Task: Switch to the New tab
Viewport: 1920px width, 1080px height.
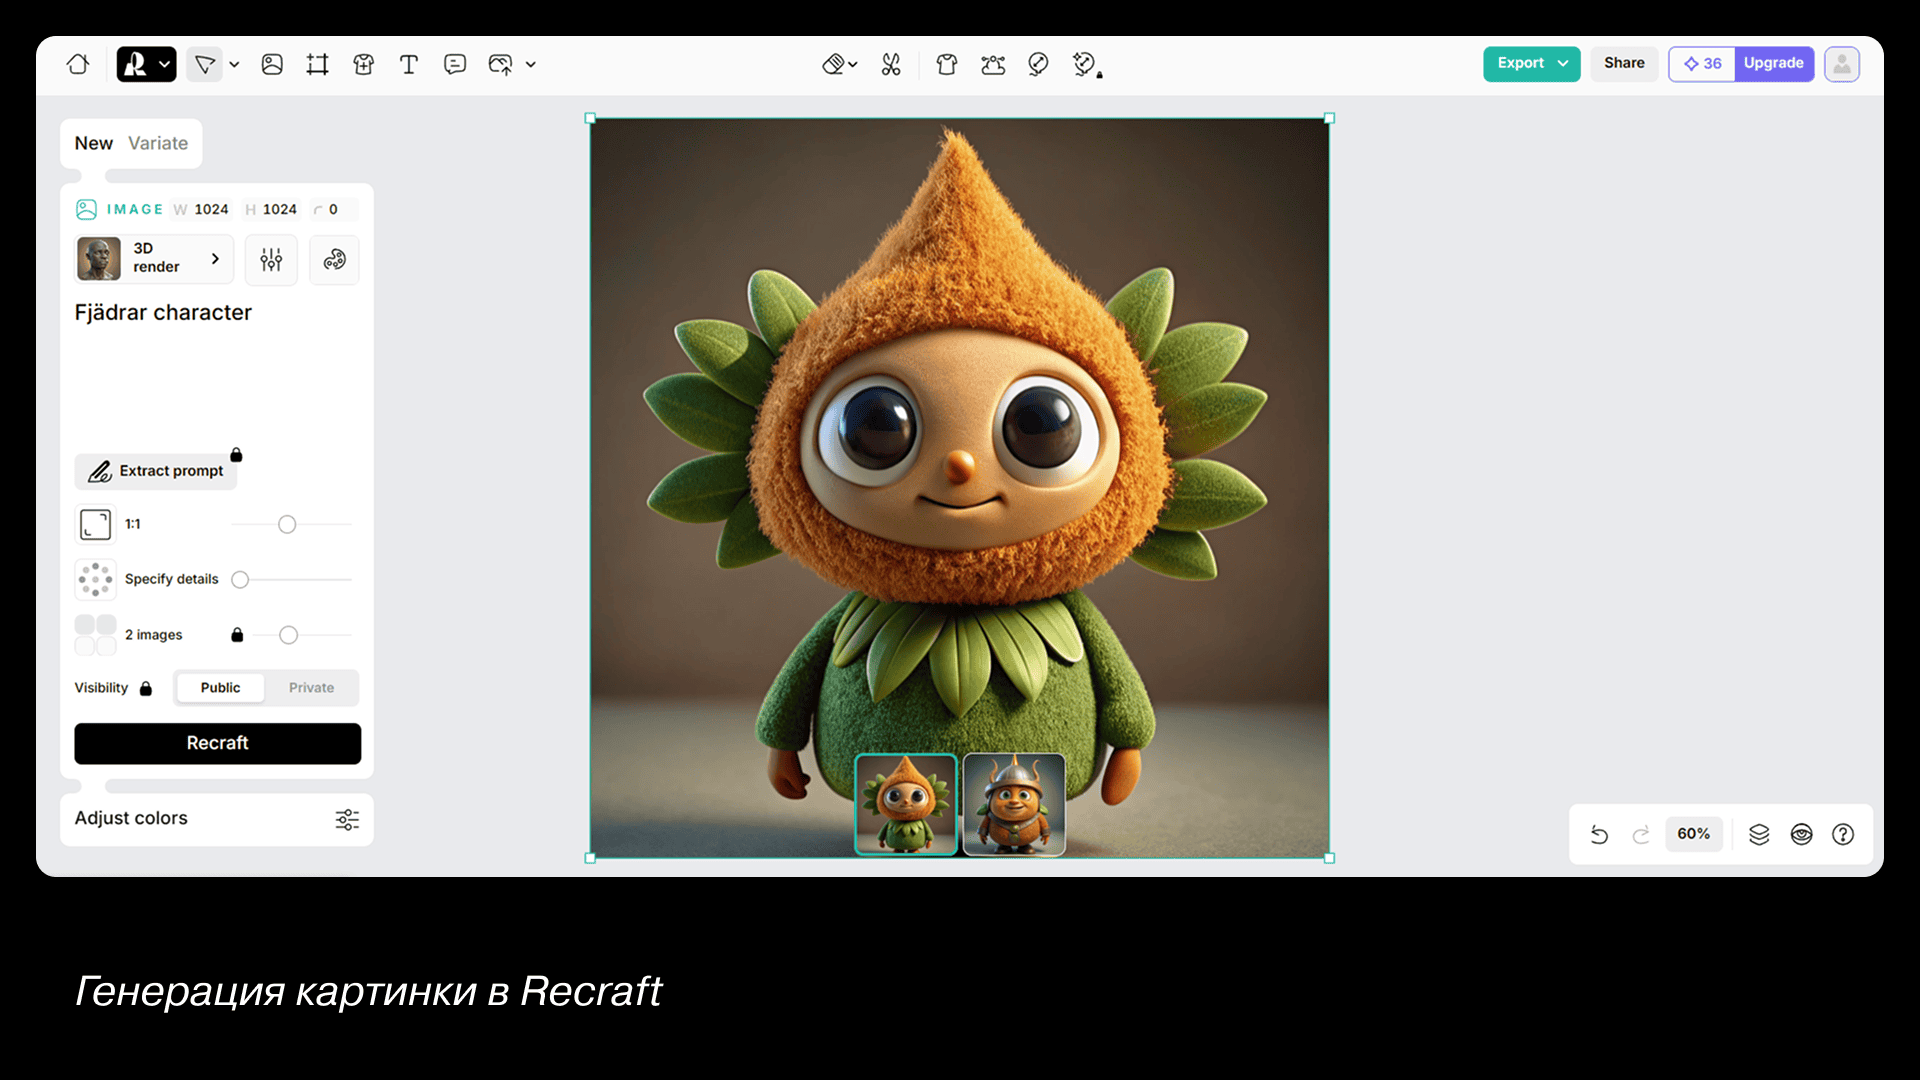Action: (x=93, y=143)
